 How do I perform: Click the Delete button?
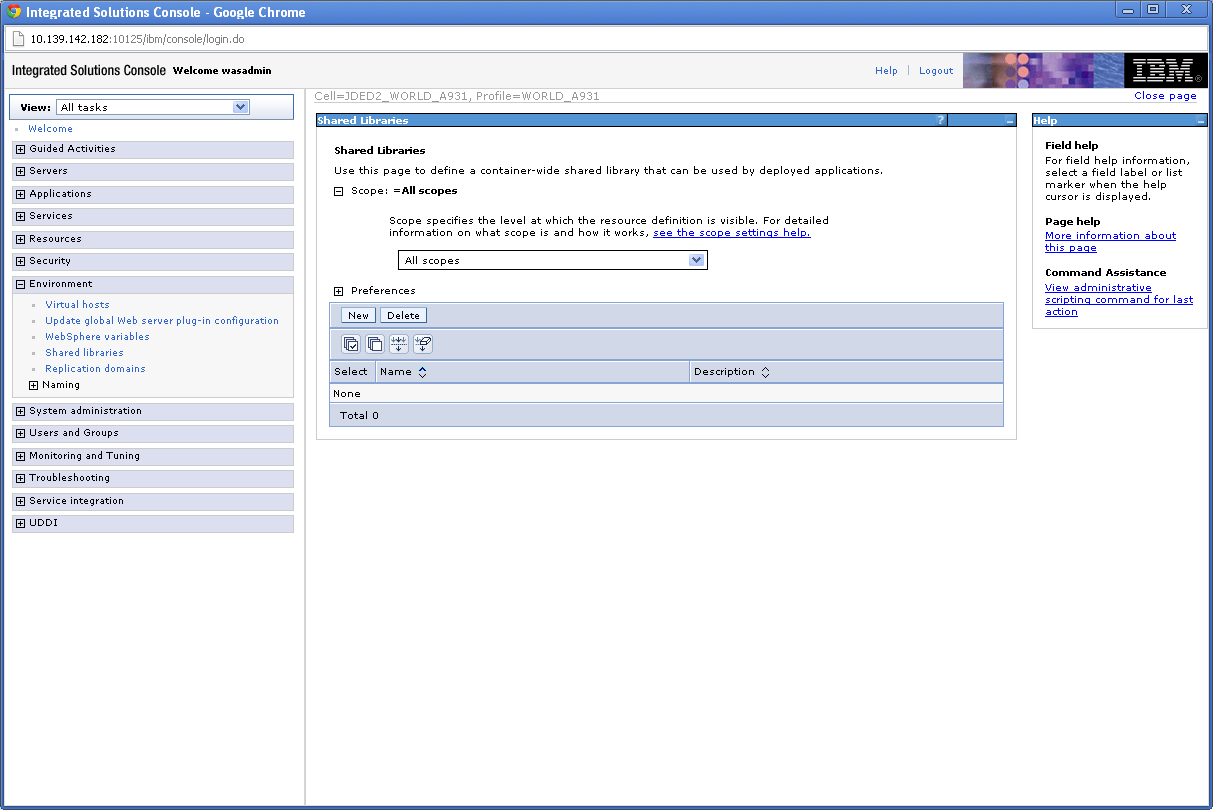tap(403, 315)
